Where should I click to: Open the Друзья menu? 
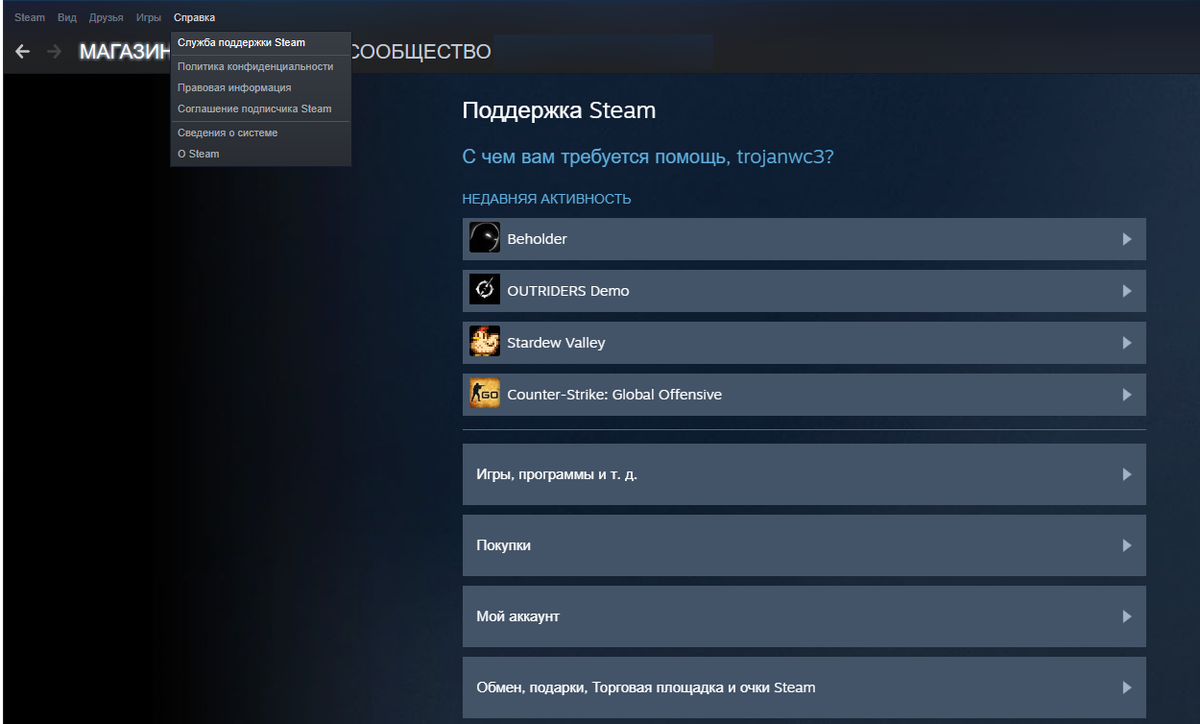(x=106, y=18)
